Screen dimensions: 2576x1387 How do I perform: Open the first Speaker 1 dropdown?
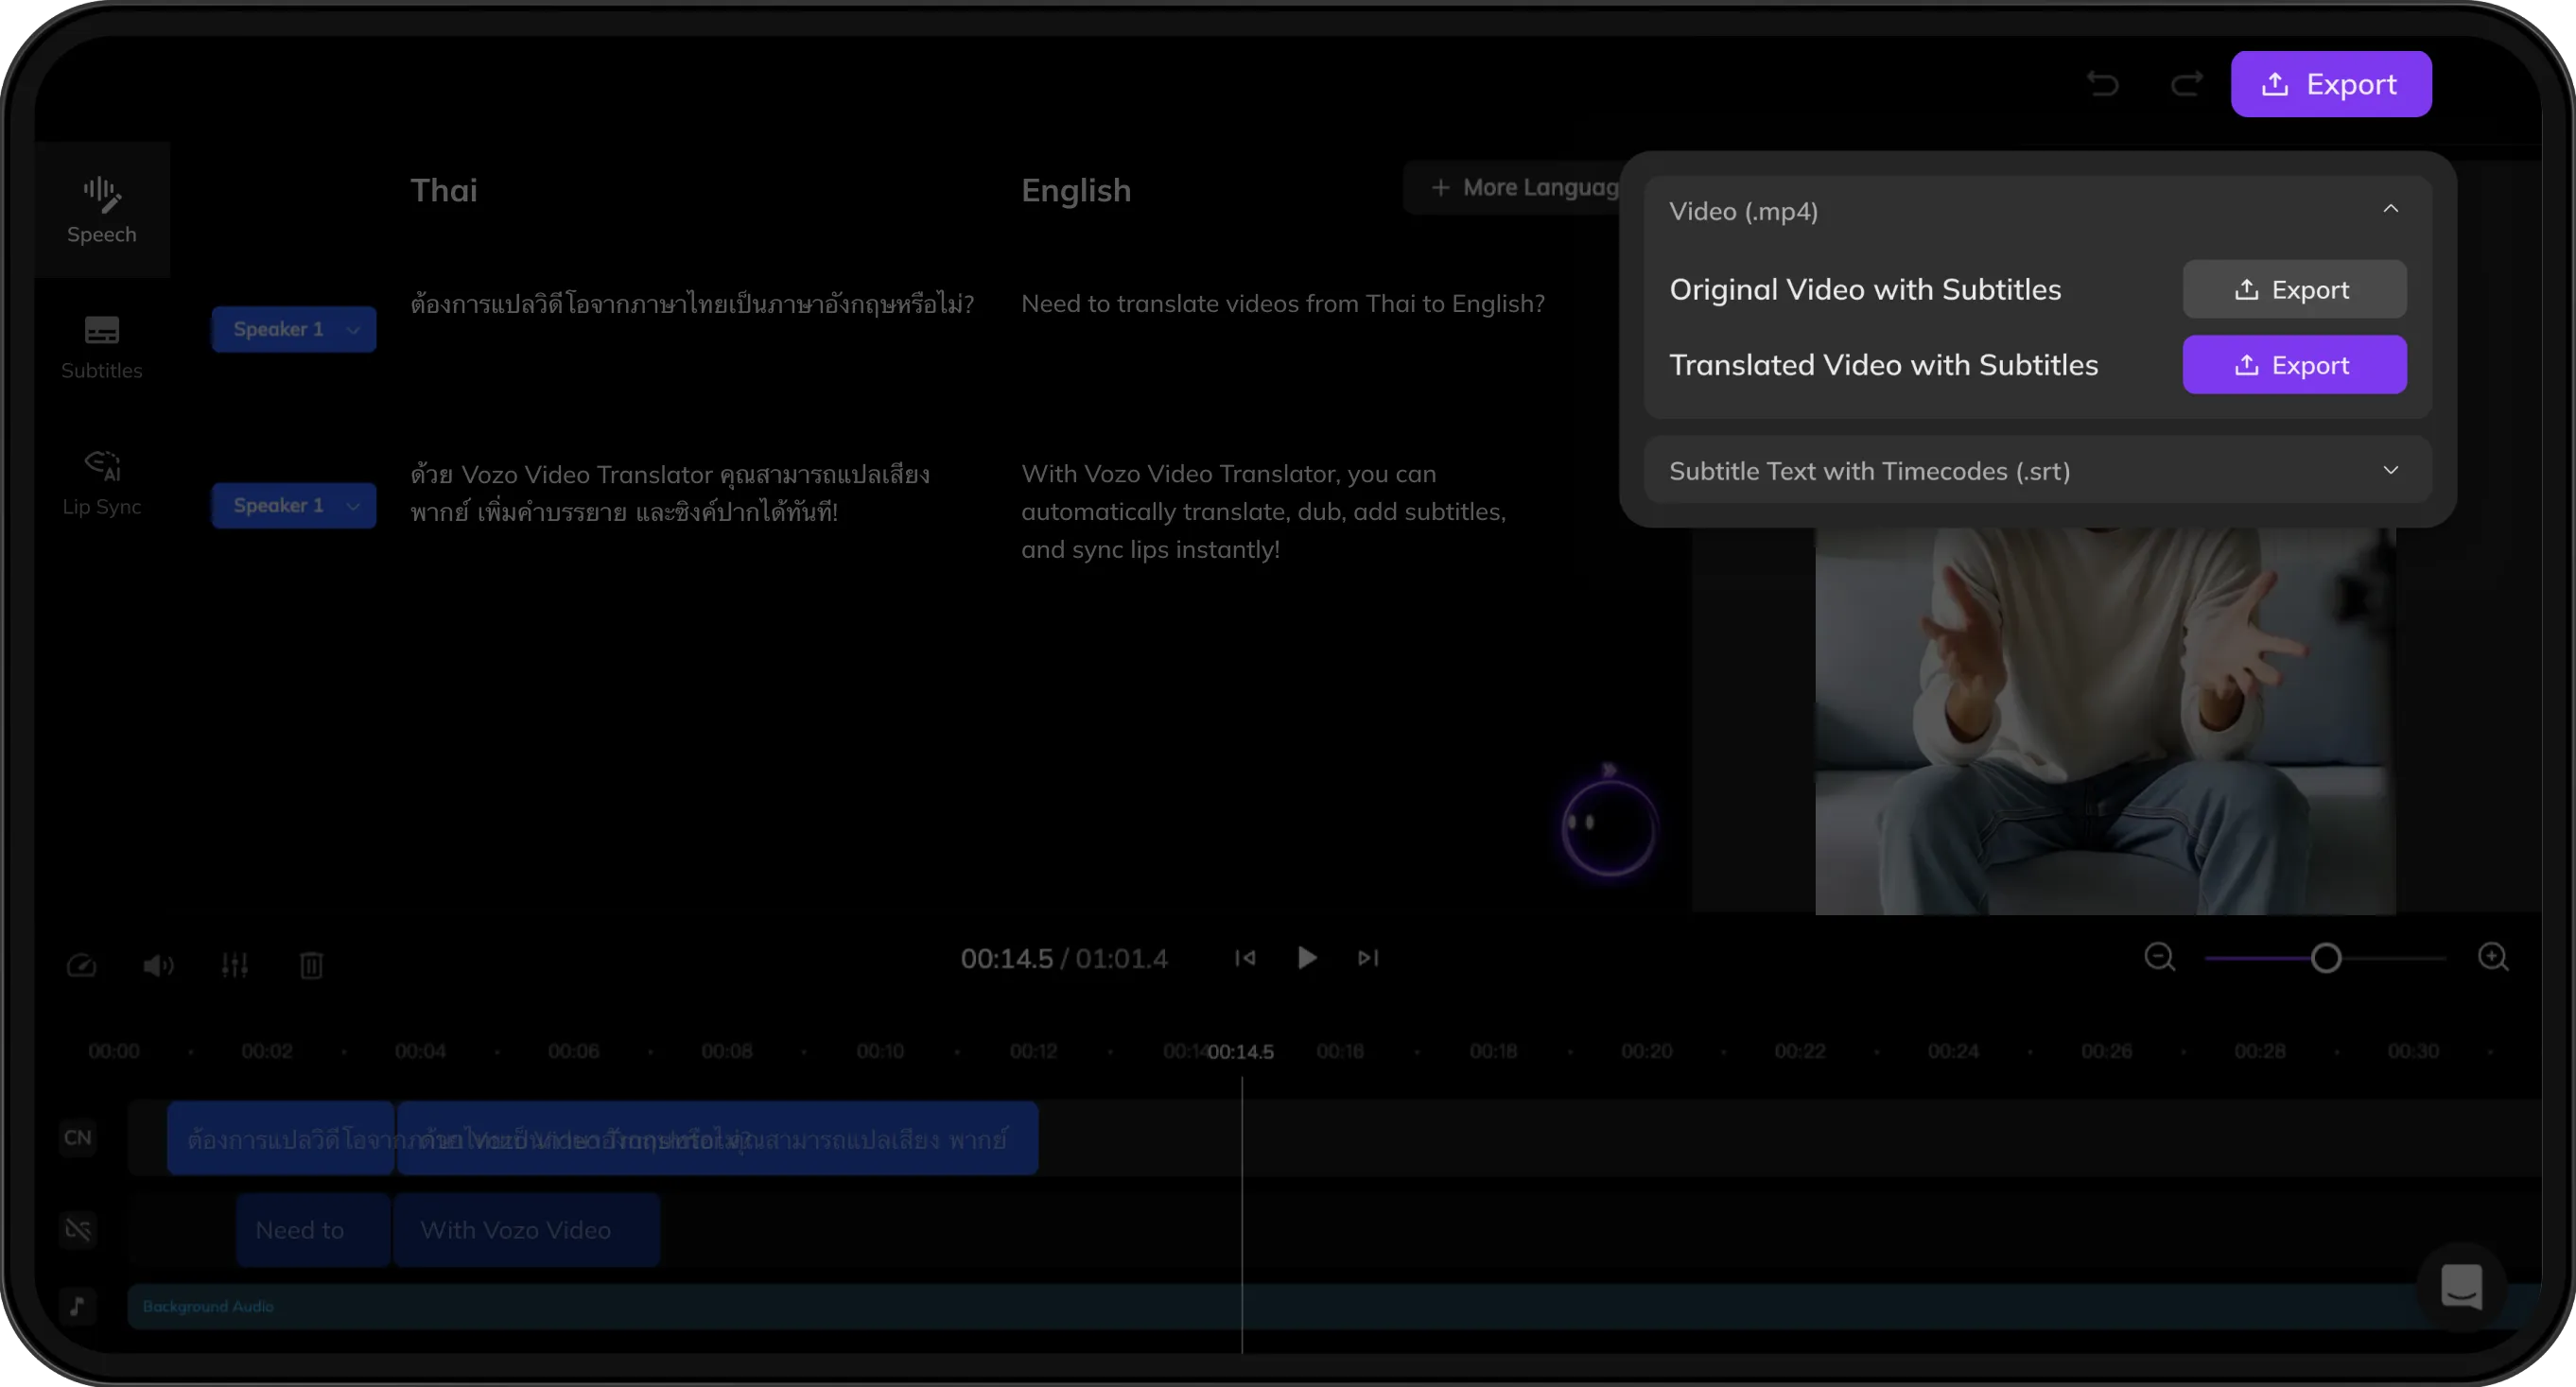(x=293, y=329)
